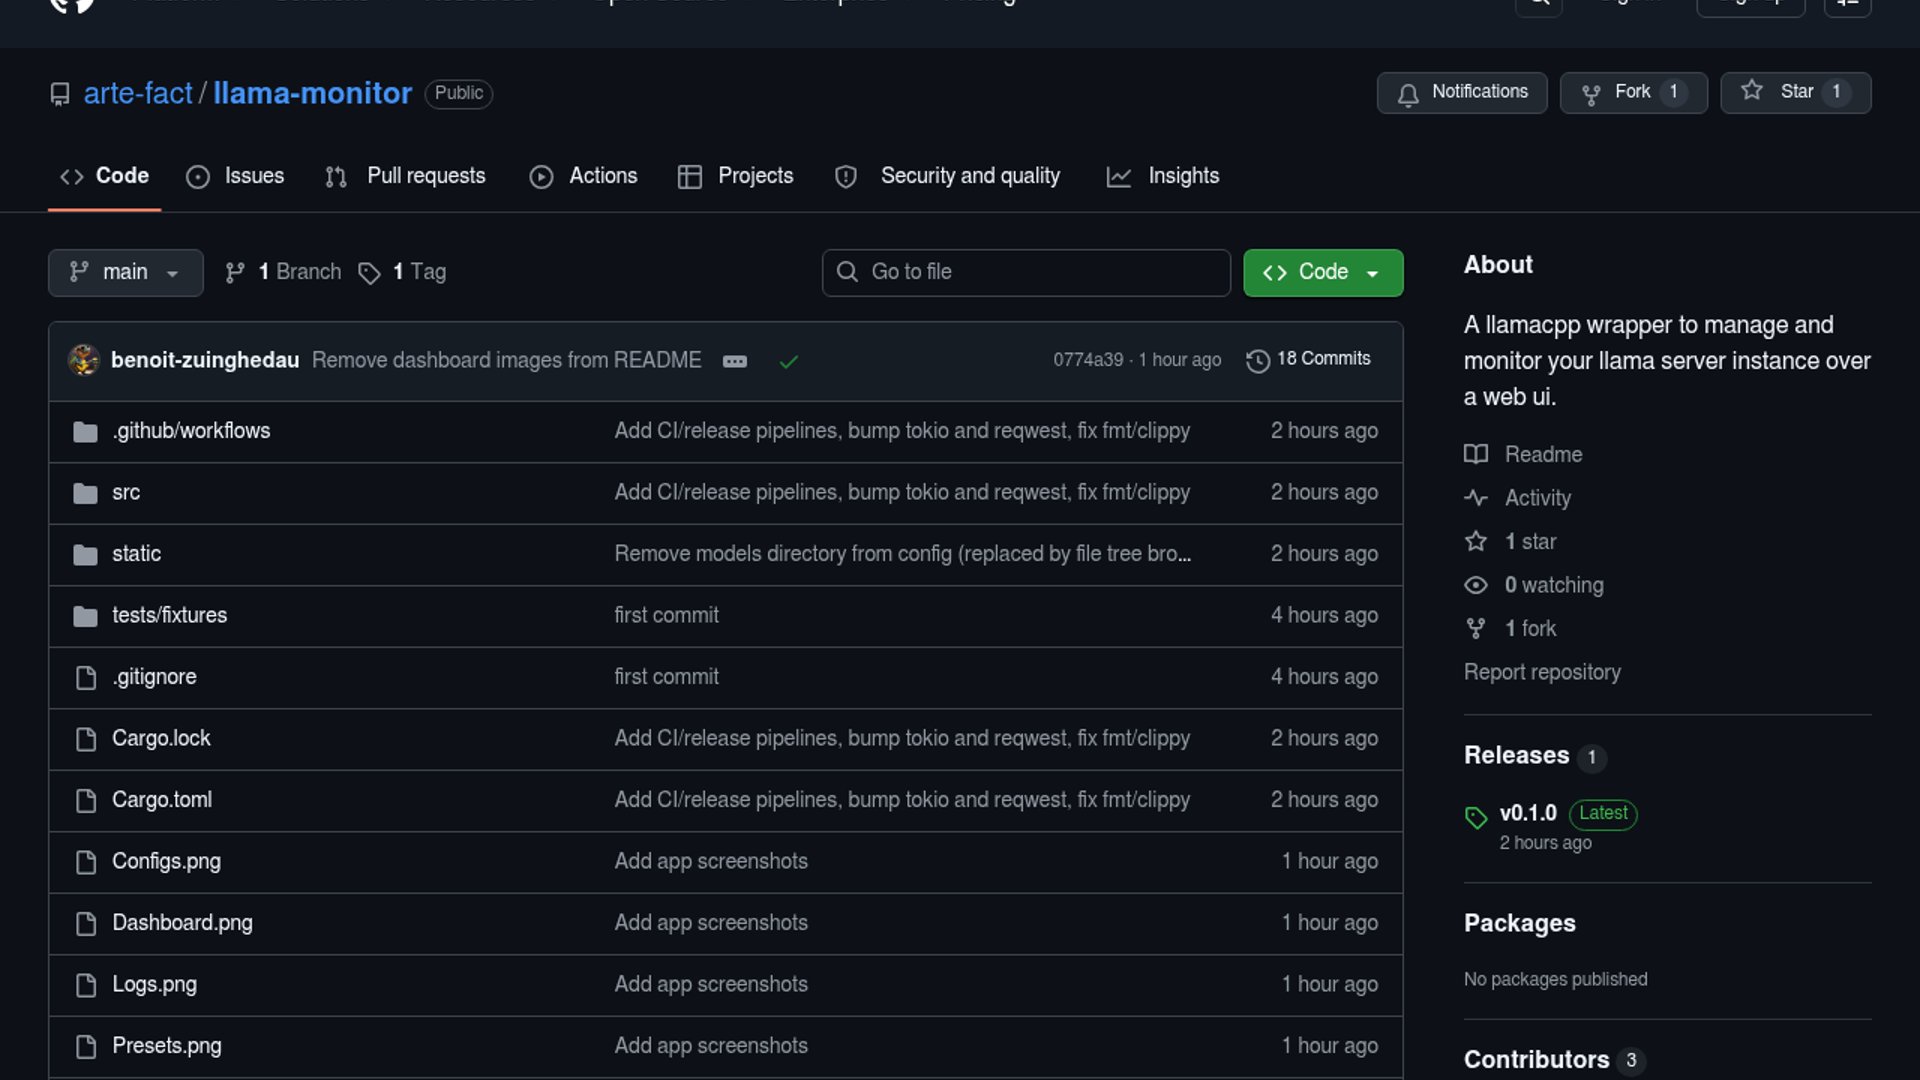Viewport: 1920px width, 1080px height.
Task: Open the main branch dropdown
Action: pos(125,273)
